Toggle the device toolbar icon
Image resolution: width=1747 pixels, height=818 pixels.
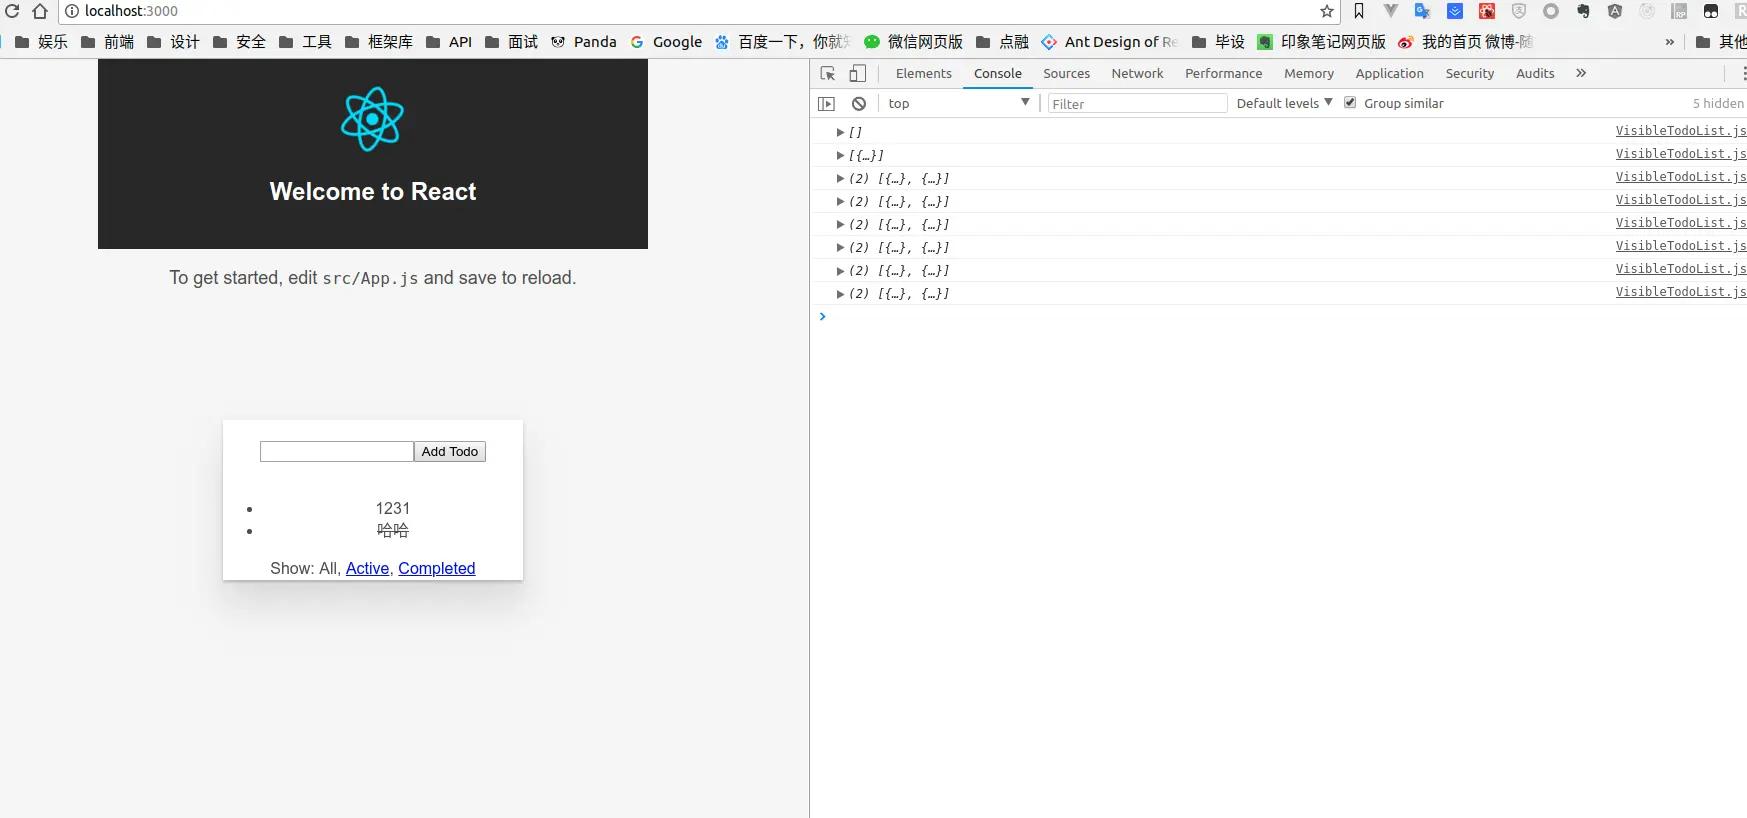pos(857,73)
